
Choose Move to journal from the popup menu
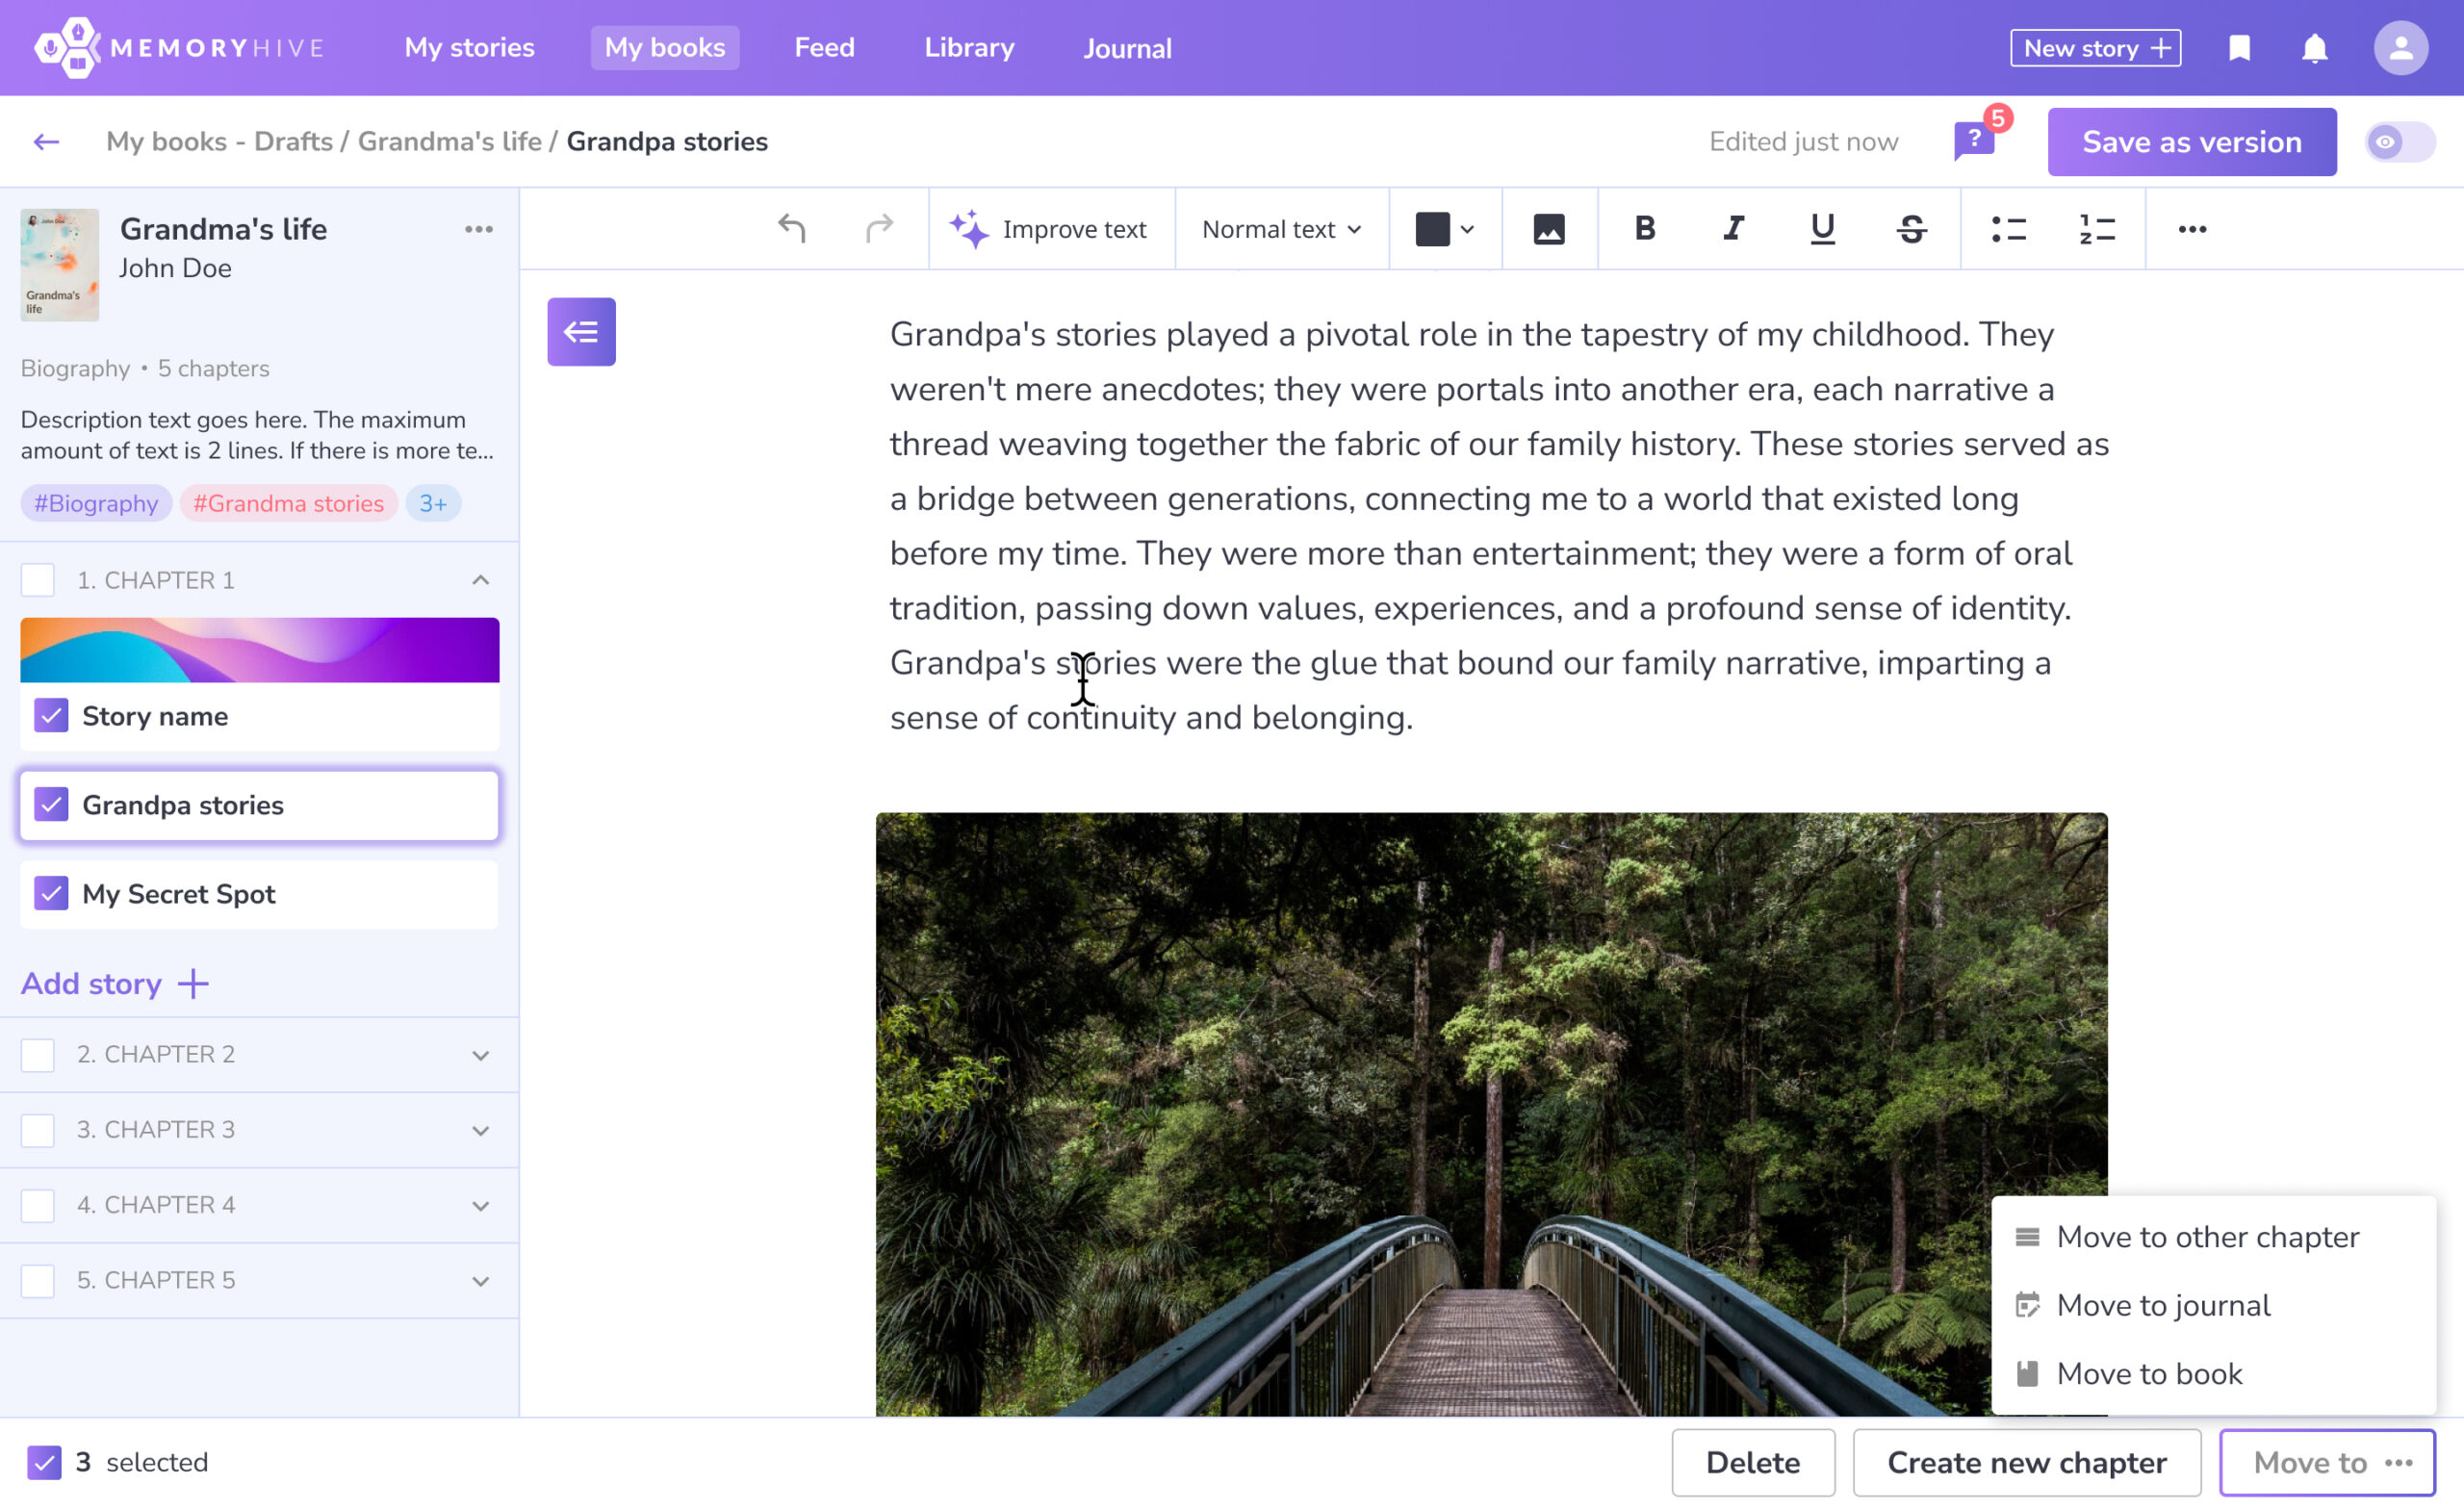tap(2163, 1305)
